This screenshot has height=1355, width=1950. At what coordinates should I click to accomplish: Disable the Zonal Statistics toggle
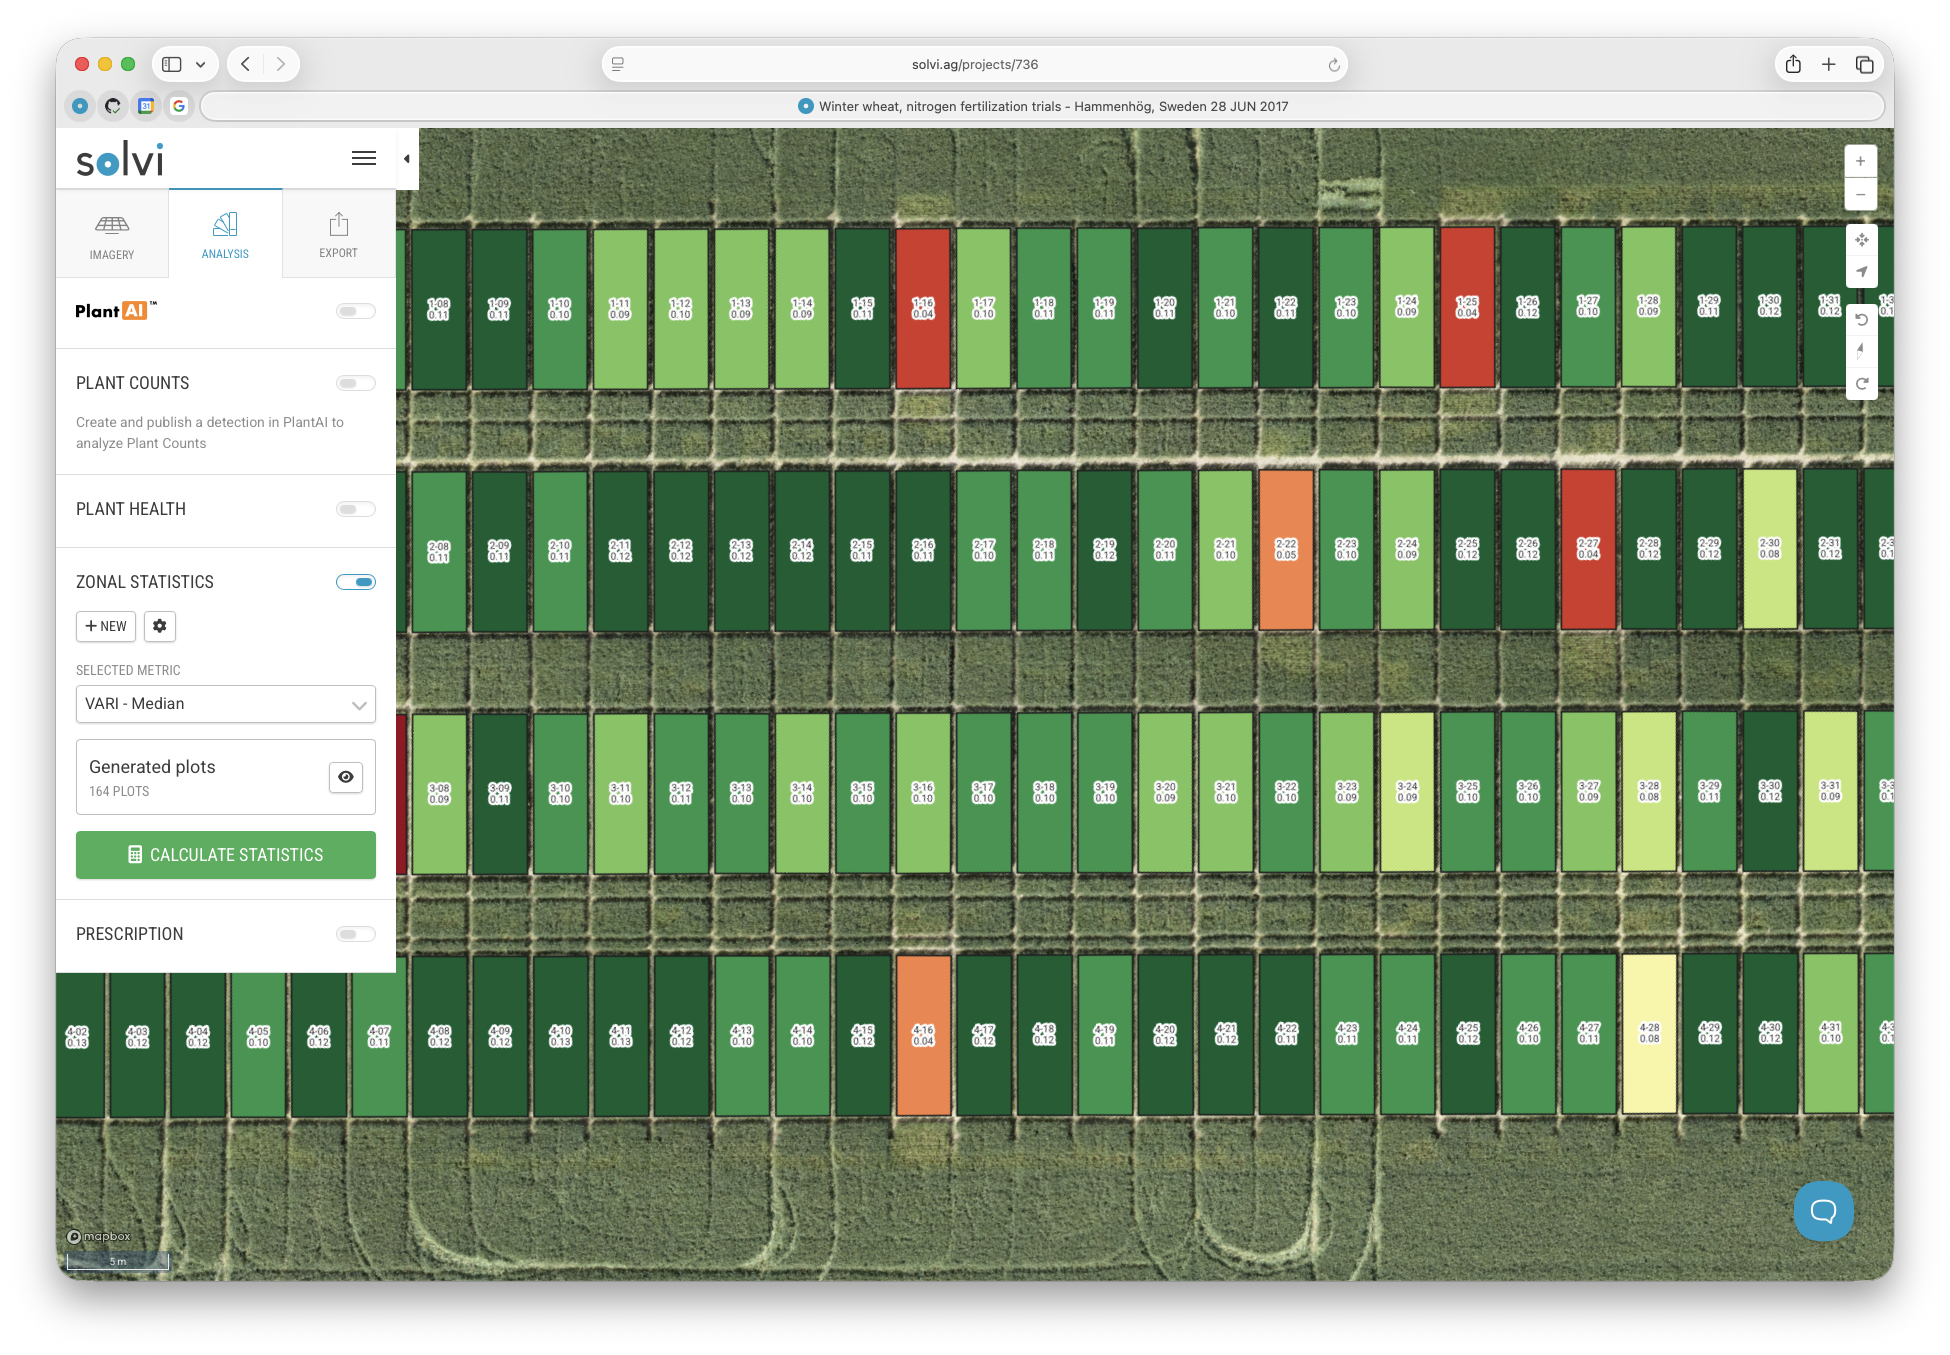tap(355, 582)
